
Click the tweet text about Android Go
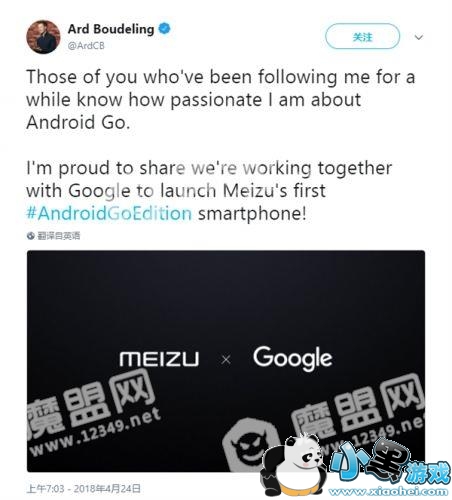tap(221, 100)
